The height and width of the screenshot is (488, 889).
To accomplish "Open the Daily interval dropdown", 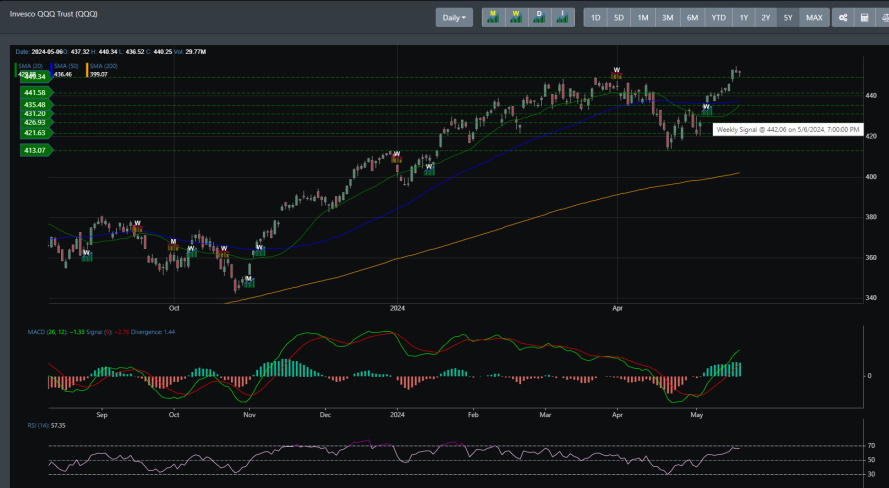I will pos(454,18).
